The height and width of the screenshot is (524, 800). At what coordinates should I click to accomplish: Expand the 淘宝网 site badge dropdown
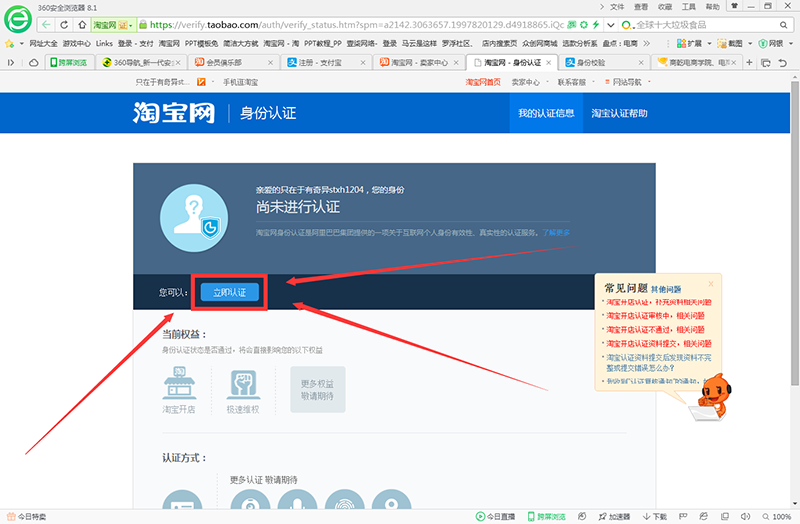coord(131,25)
